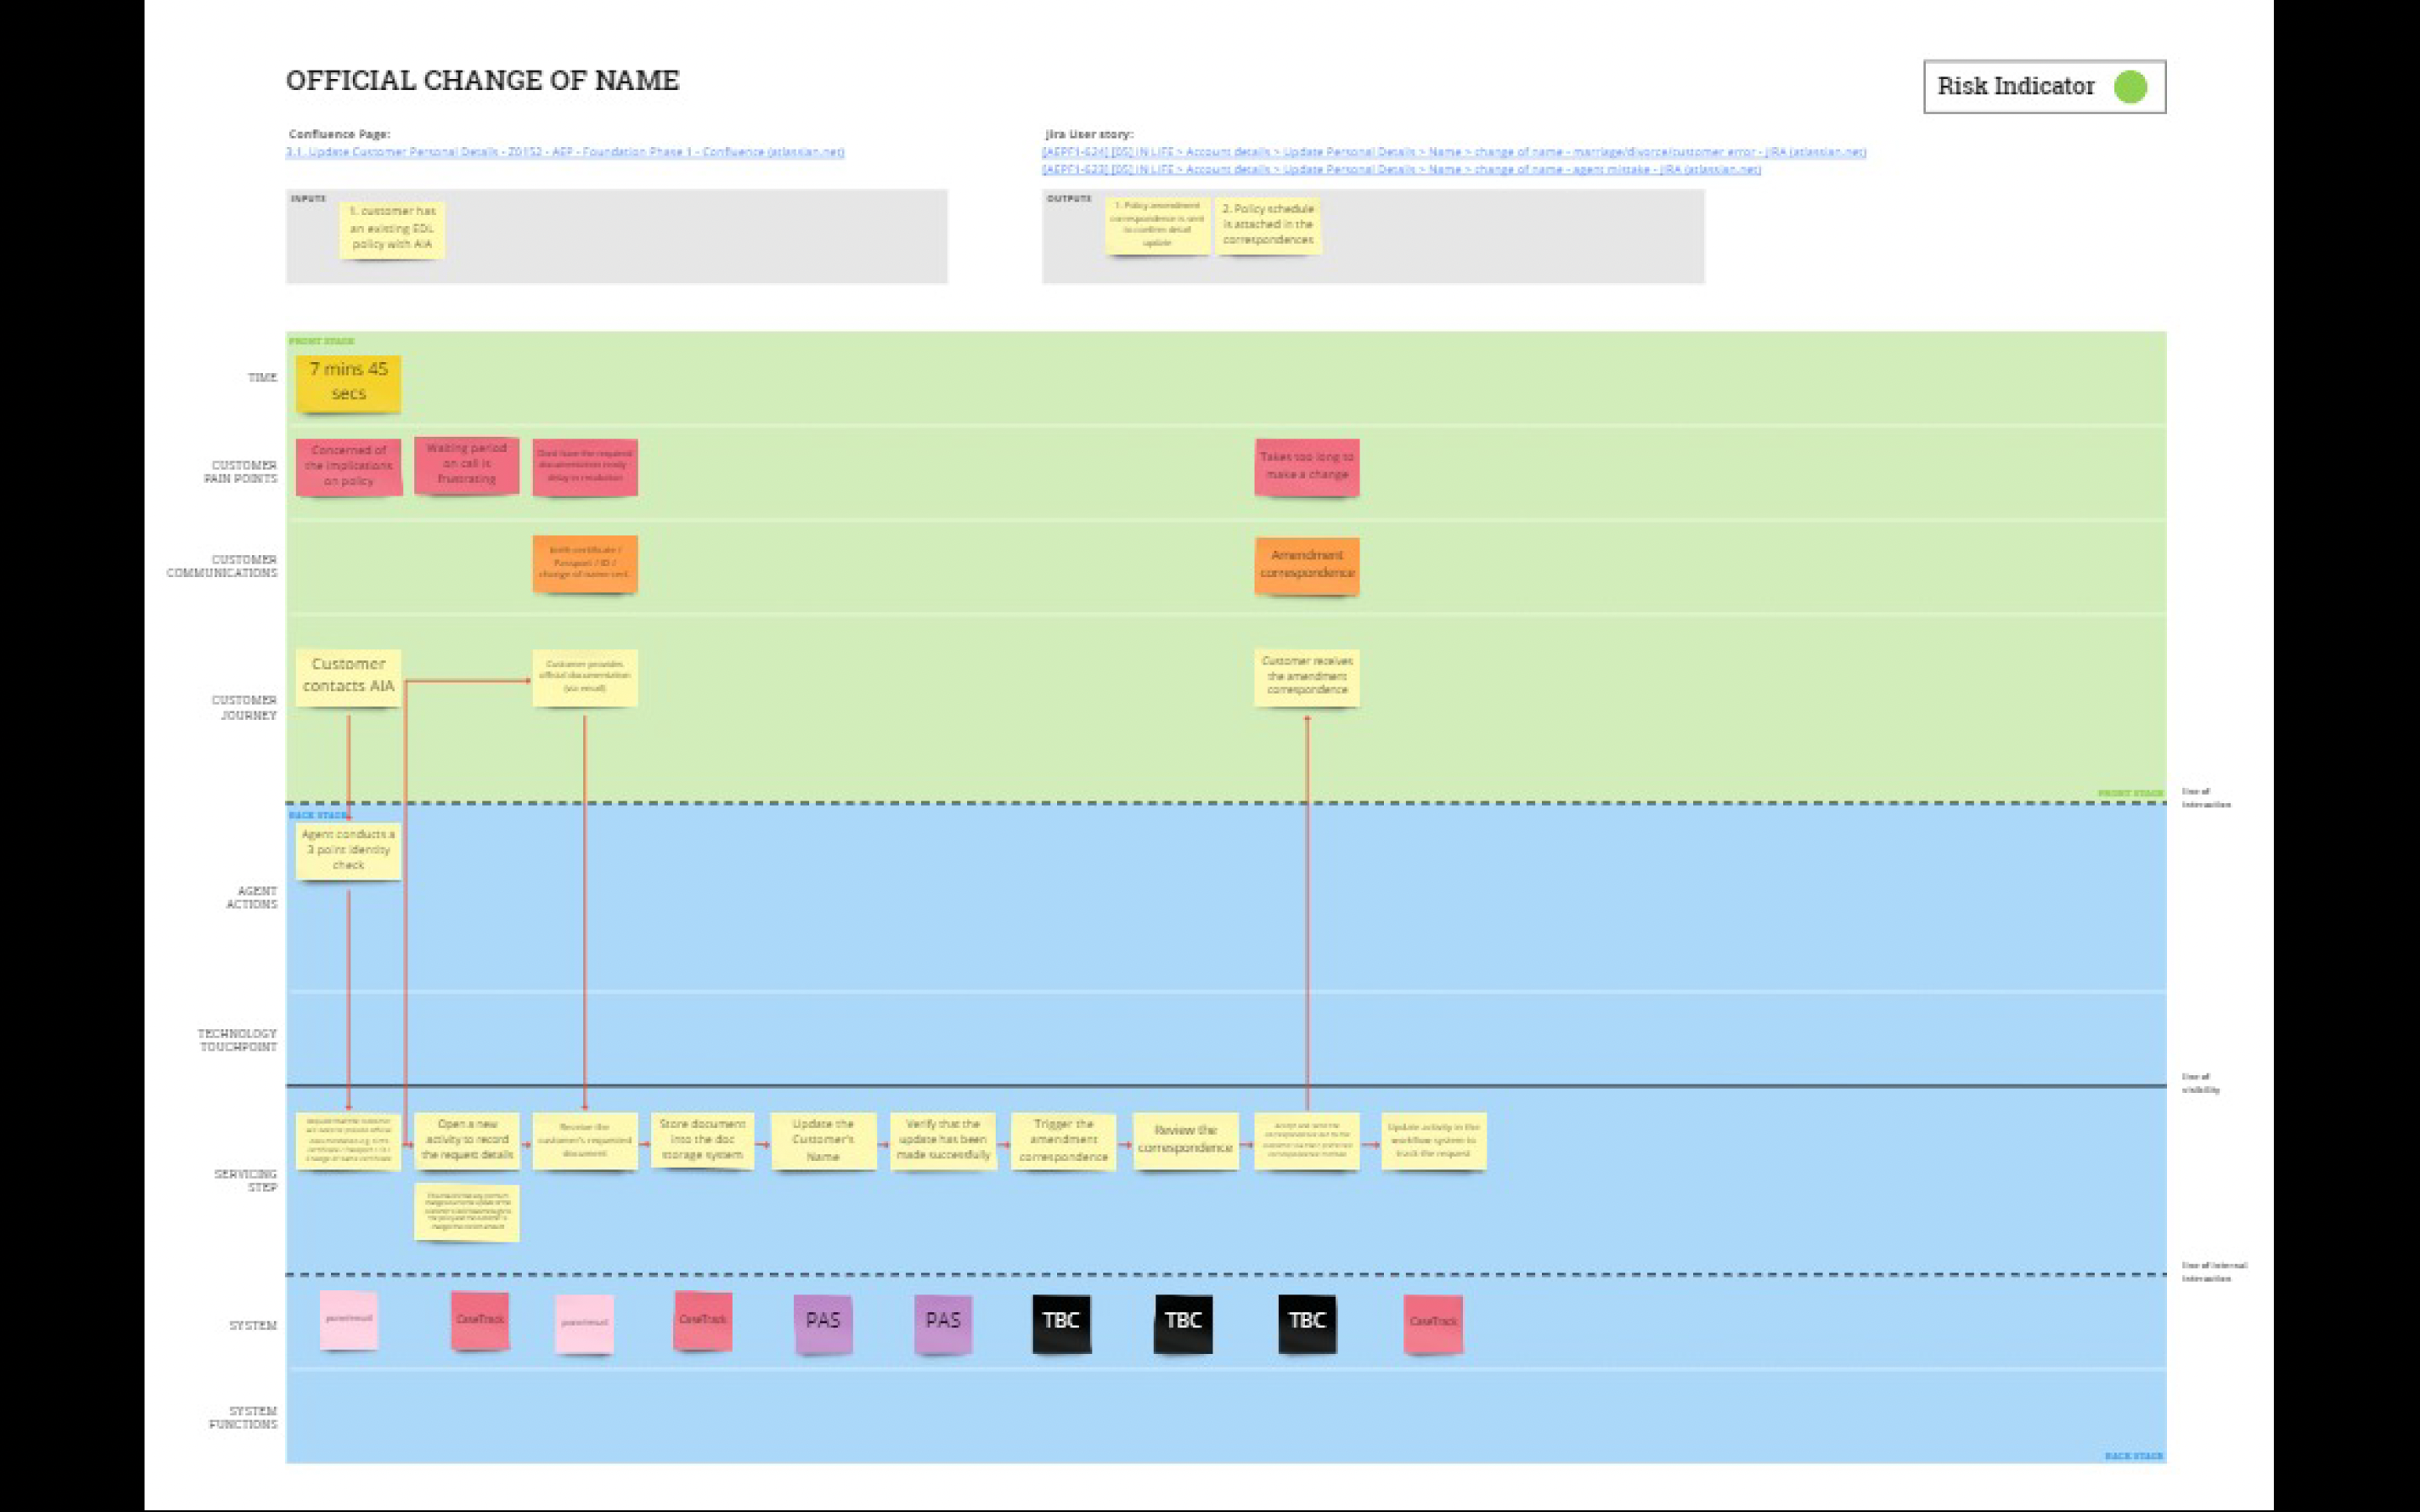Select the 'Verify that the update has been made' step
The width and height of the screenshot is (2420, 1512).
943,1140
